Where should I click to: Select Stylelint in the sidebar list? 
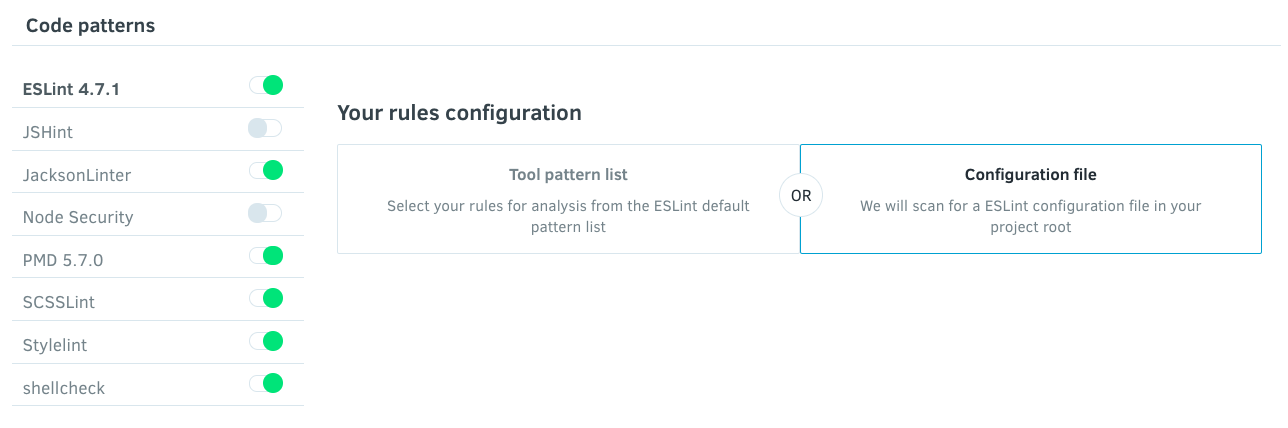[x=55, y=345]
